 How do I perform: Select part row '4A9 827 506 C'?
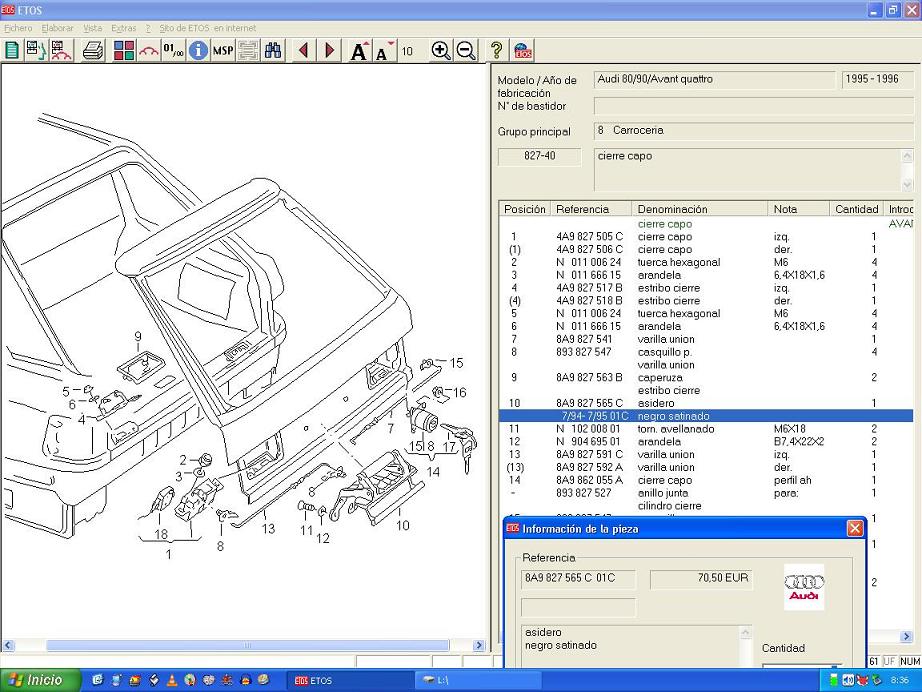pyautogui.click(x=706, y=249)
